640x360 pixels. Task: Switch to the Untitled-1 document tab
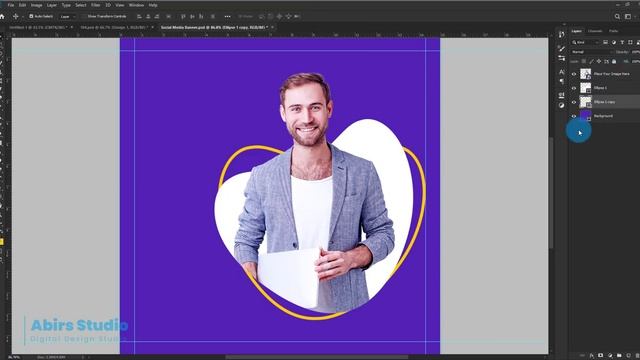click(x=38, y=27)
